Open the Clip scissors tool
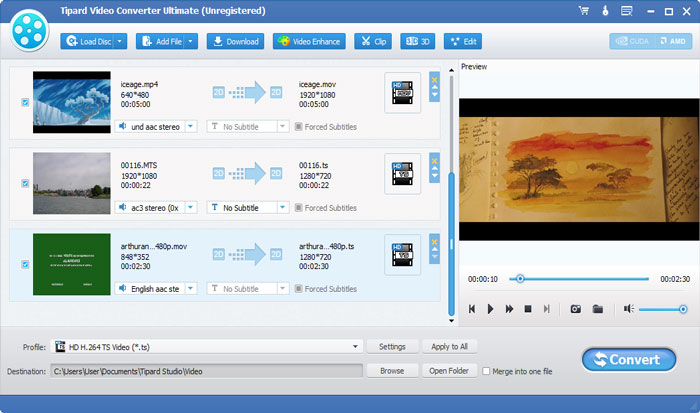 [x=373, y=42]
